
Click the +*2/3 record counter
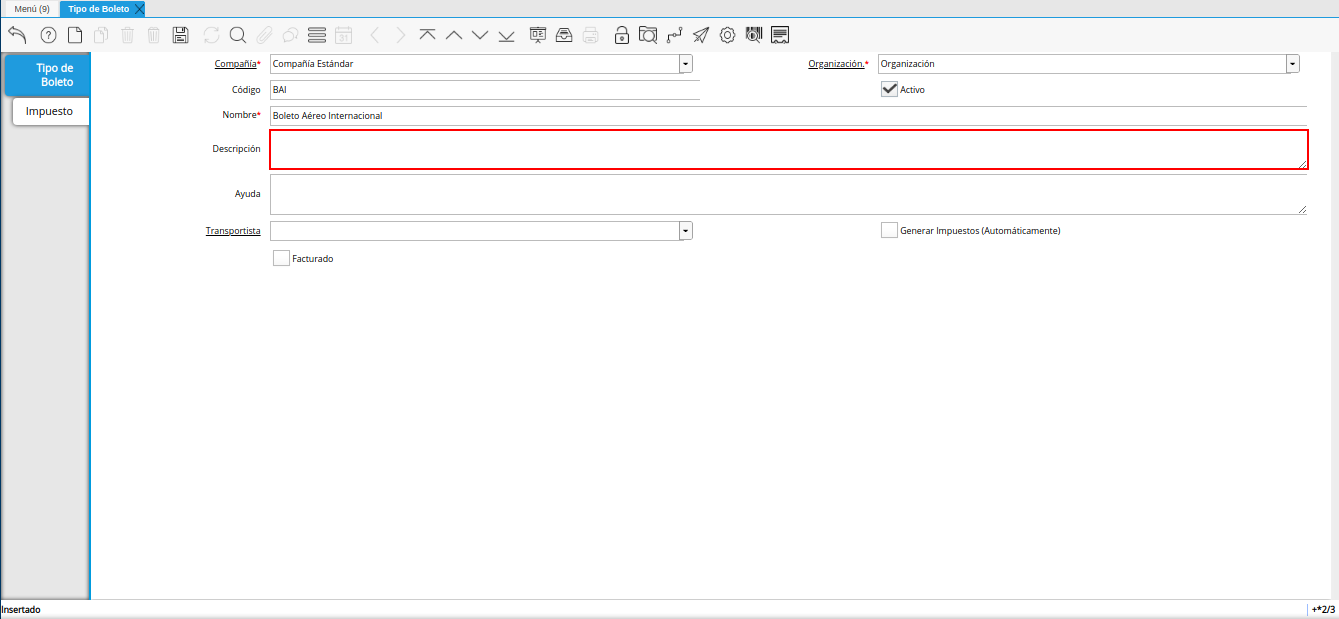[1323, 609]
